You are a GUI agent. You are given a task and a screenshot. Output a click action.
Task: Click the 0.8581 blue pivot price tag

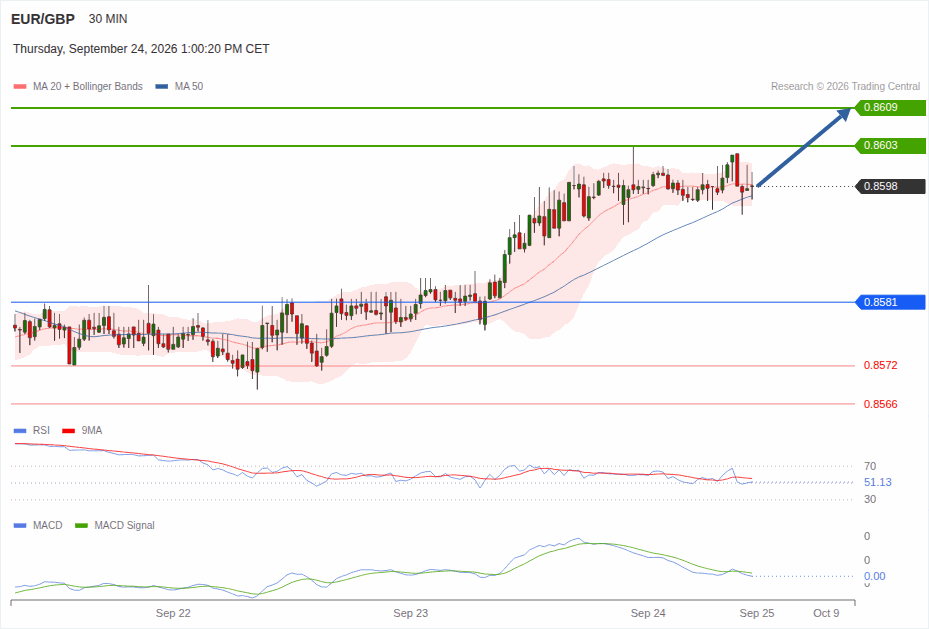(890, 302)
